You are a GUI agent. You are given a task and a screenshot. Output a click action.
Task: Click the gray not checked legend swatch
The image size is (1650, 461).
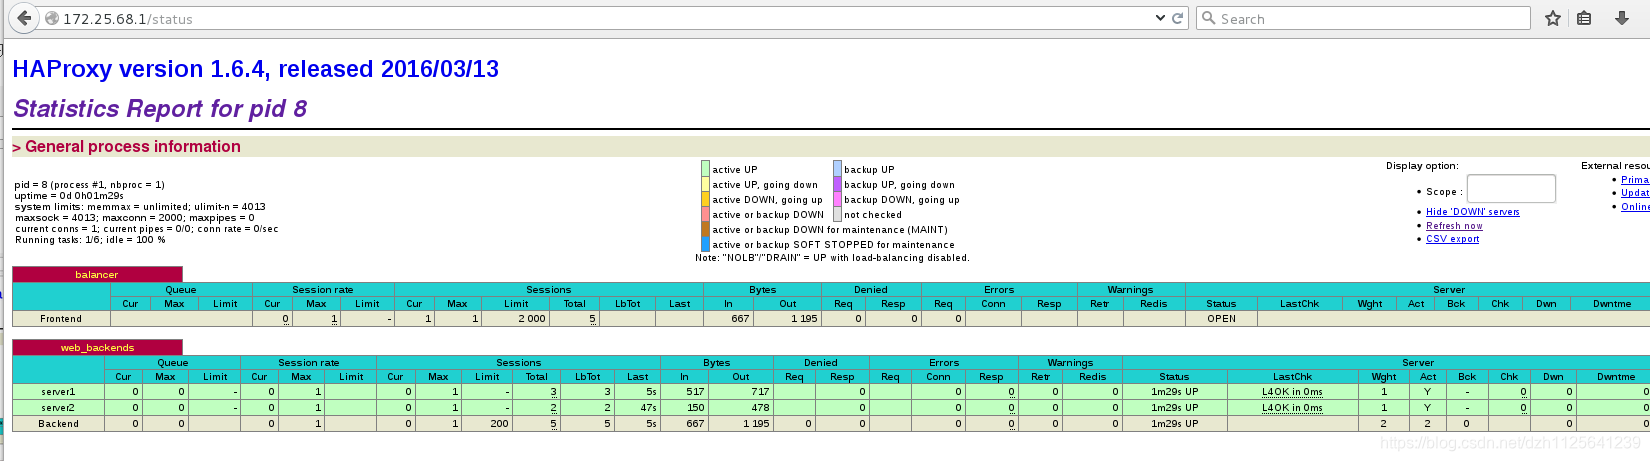(x=838, y=214)
